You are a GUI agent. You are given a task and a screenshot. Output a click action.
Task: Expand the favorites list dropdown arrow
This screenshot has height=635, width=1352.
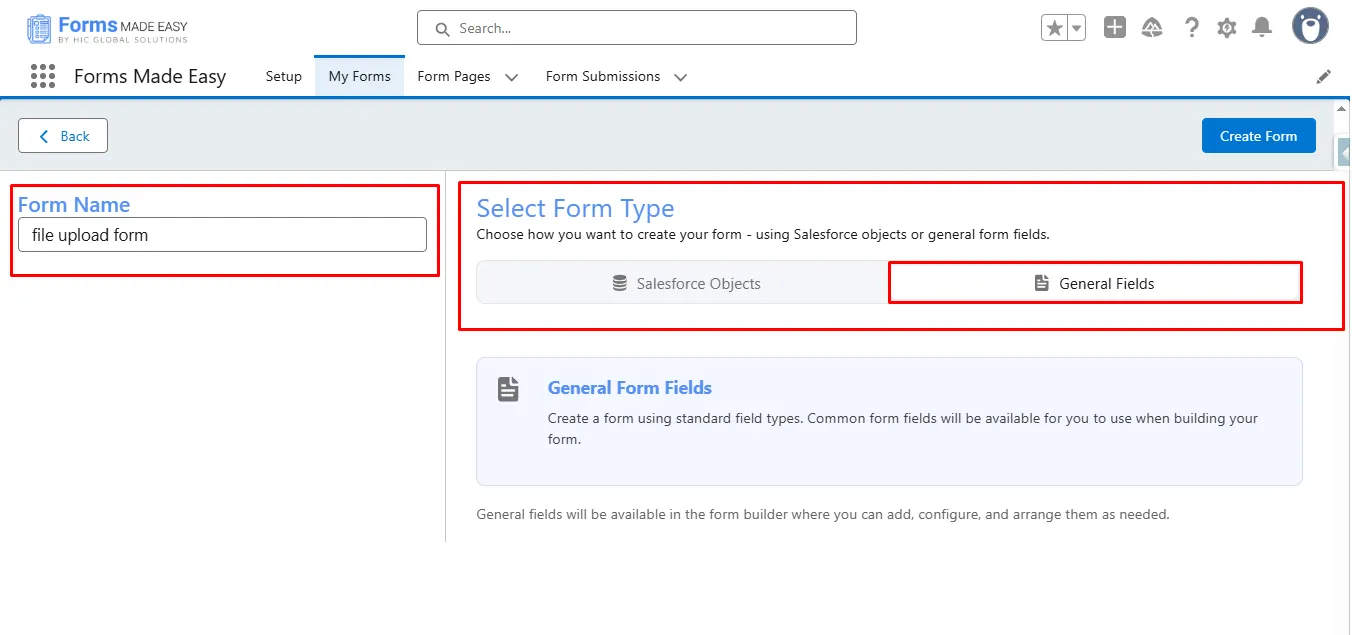[x=1077, y=28]
